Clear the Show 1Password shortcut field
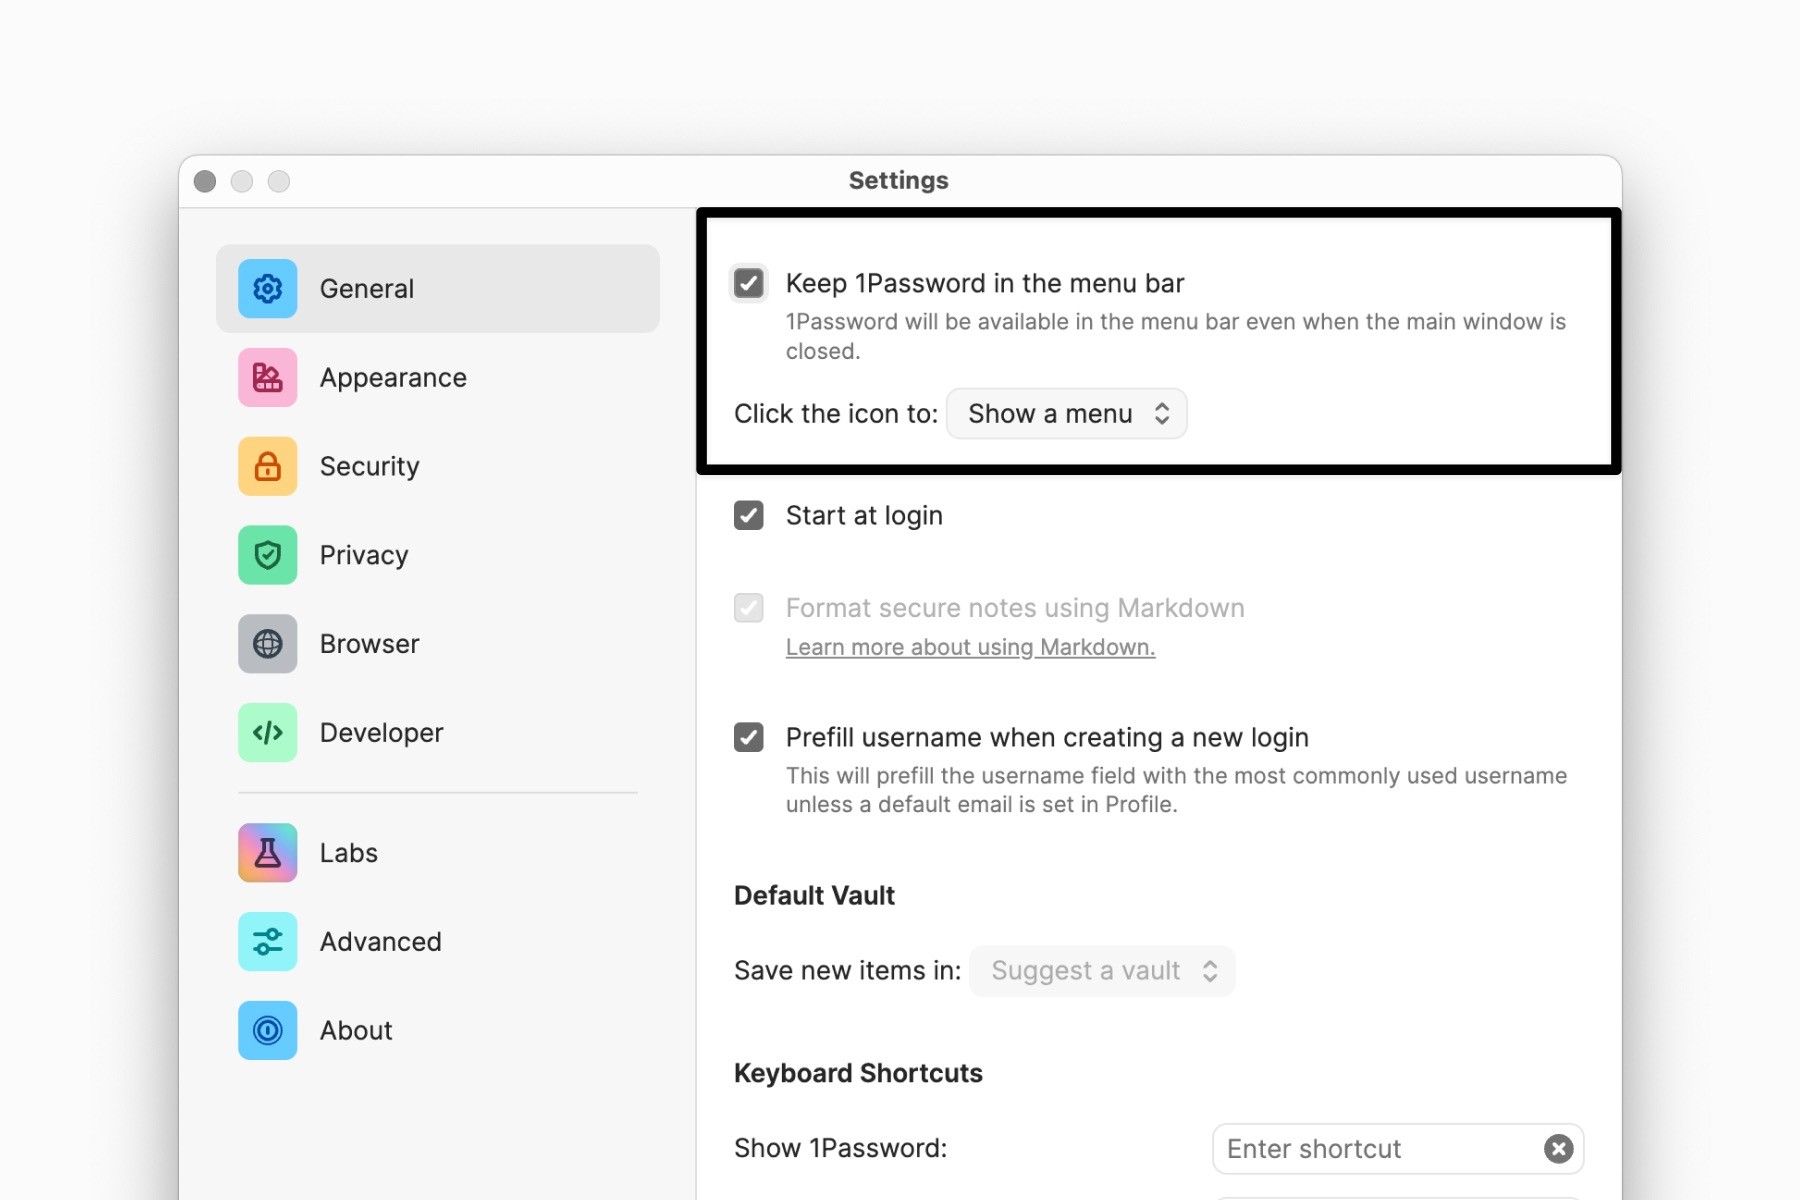Viewport: 1800px width, 1200px height. coord(1558,1149)
